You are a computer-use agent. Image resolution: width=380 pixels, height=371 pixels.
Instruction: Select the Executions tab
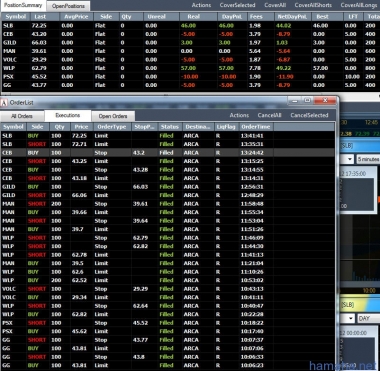[x=68, y=115]
